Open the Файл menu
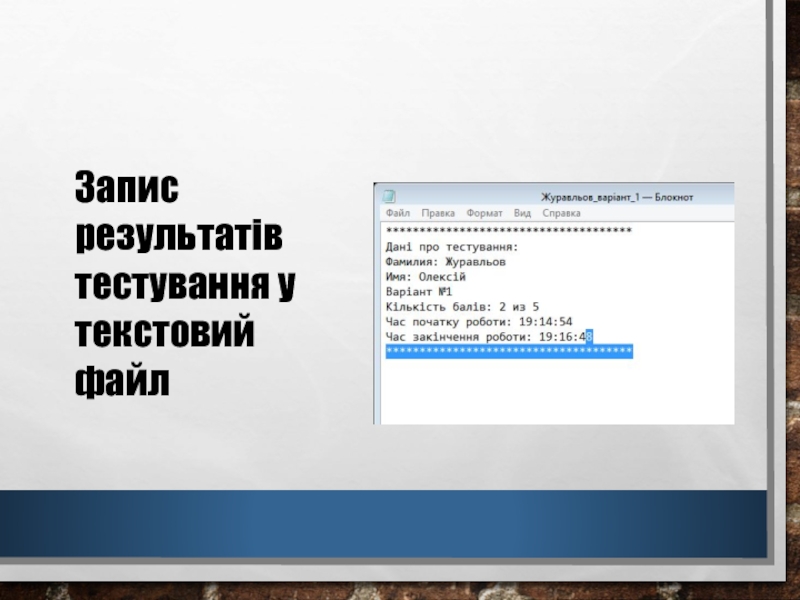Screen dimensions: 800x600 (x=396, y=213)
